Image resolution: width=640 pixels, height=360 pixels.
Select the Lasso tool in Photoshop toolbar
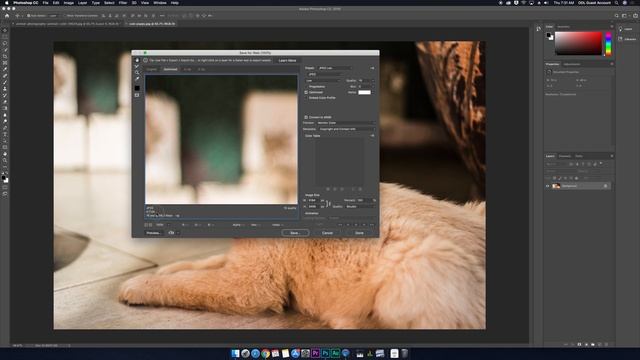point(5,43)
